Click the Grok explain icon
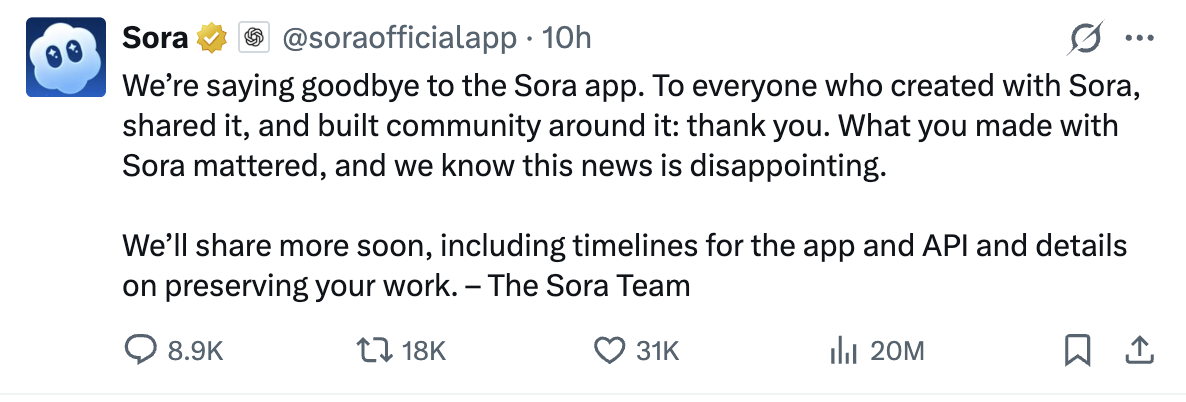 1085,39
